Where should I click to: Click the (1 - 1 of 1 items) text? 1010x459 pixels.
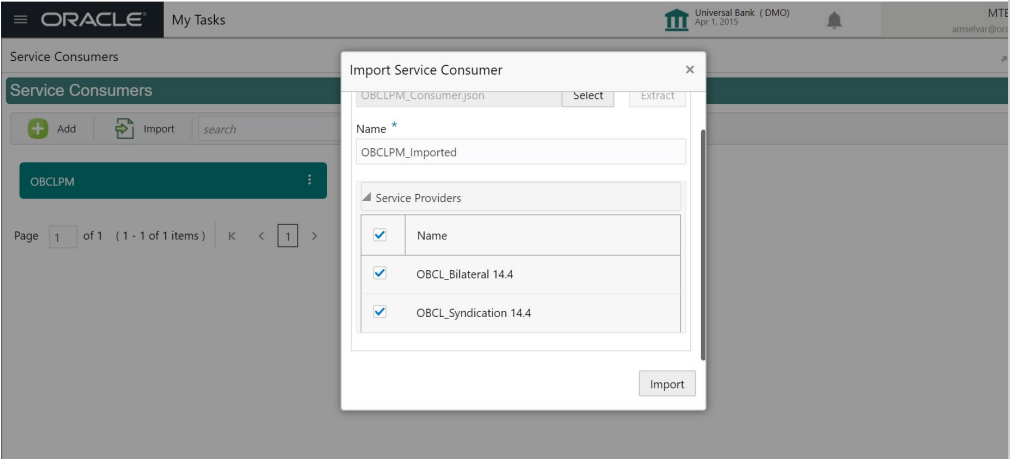[160, 236]
